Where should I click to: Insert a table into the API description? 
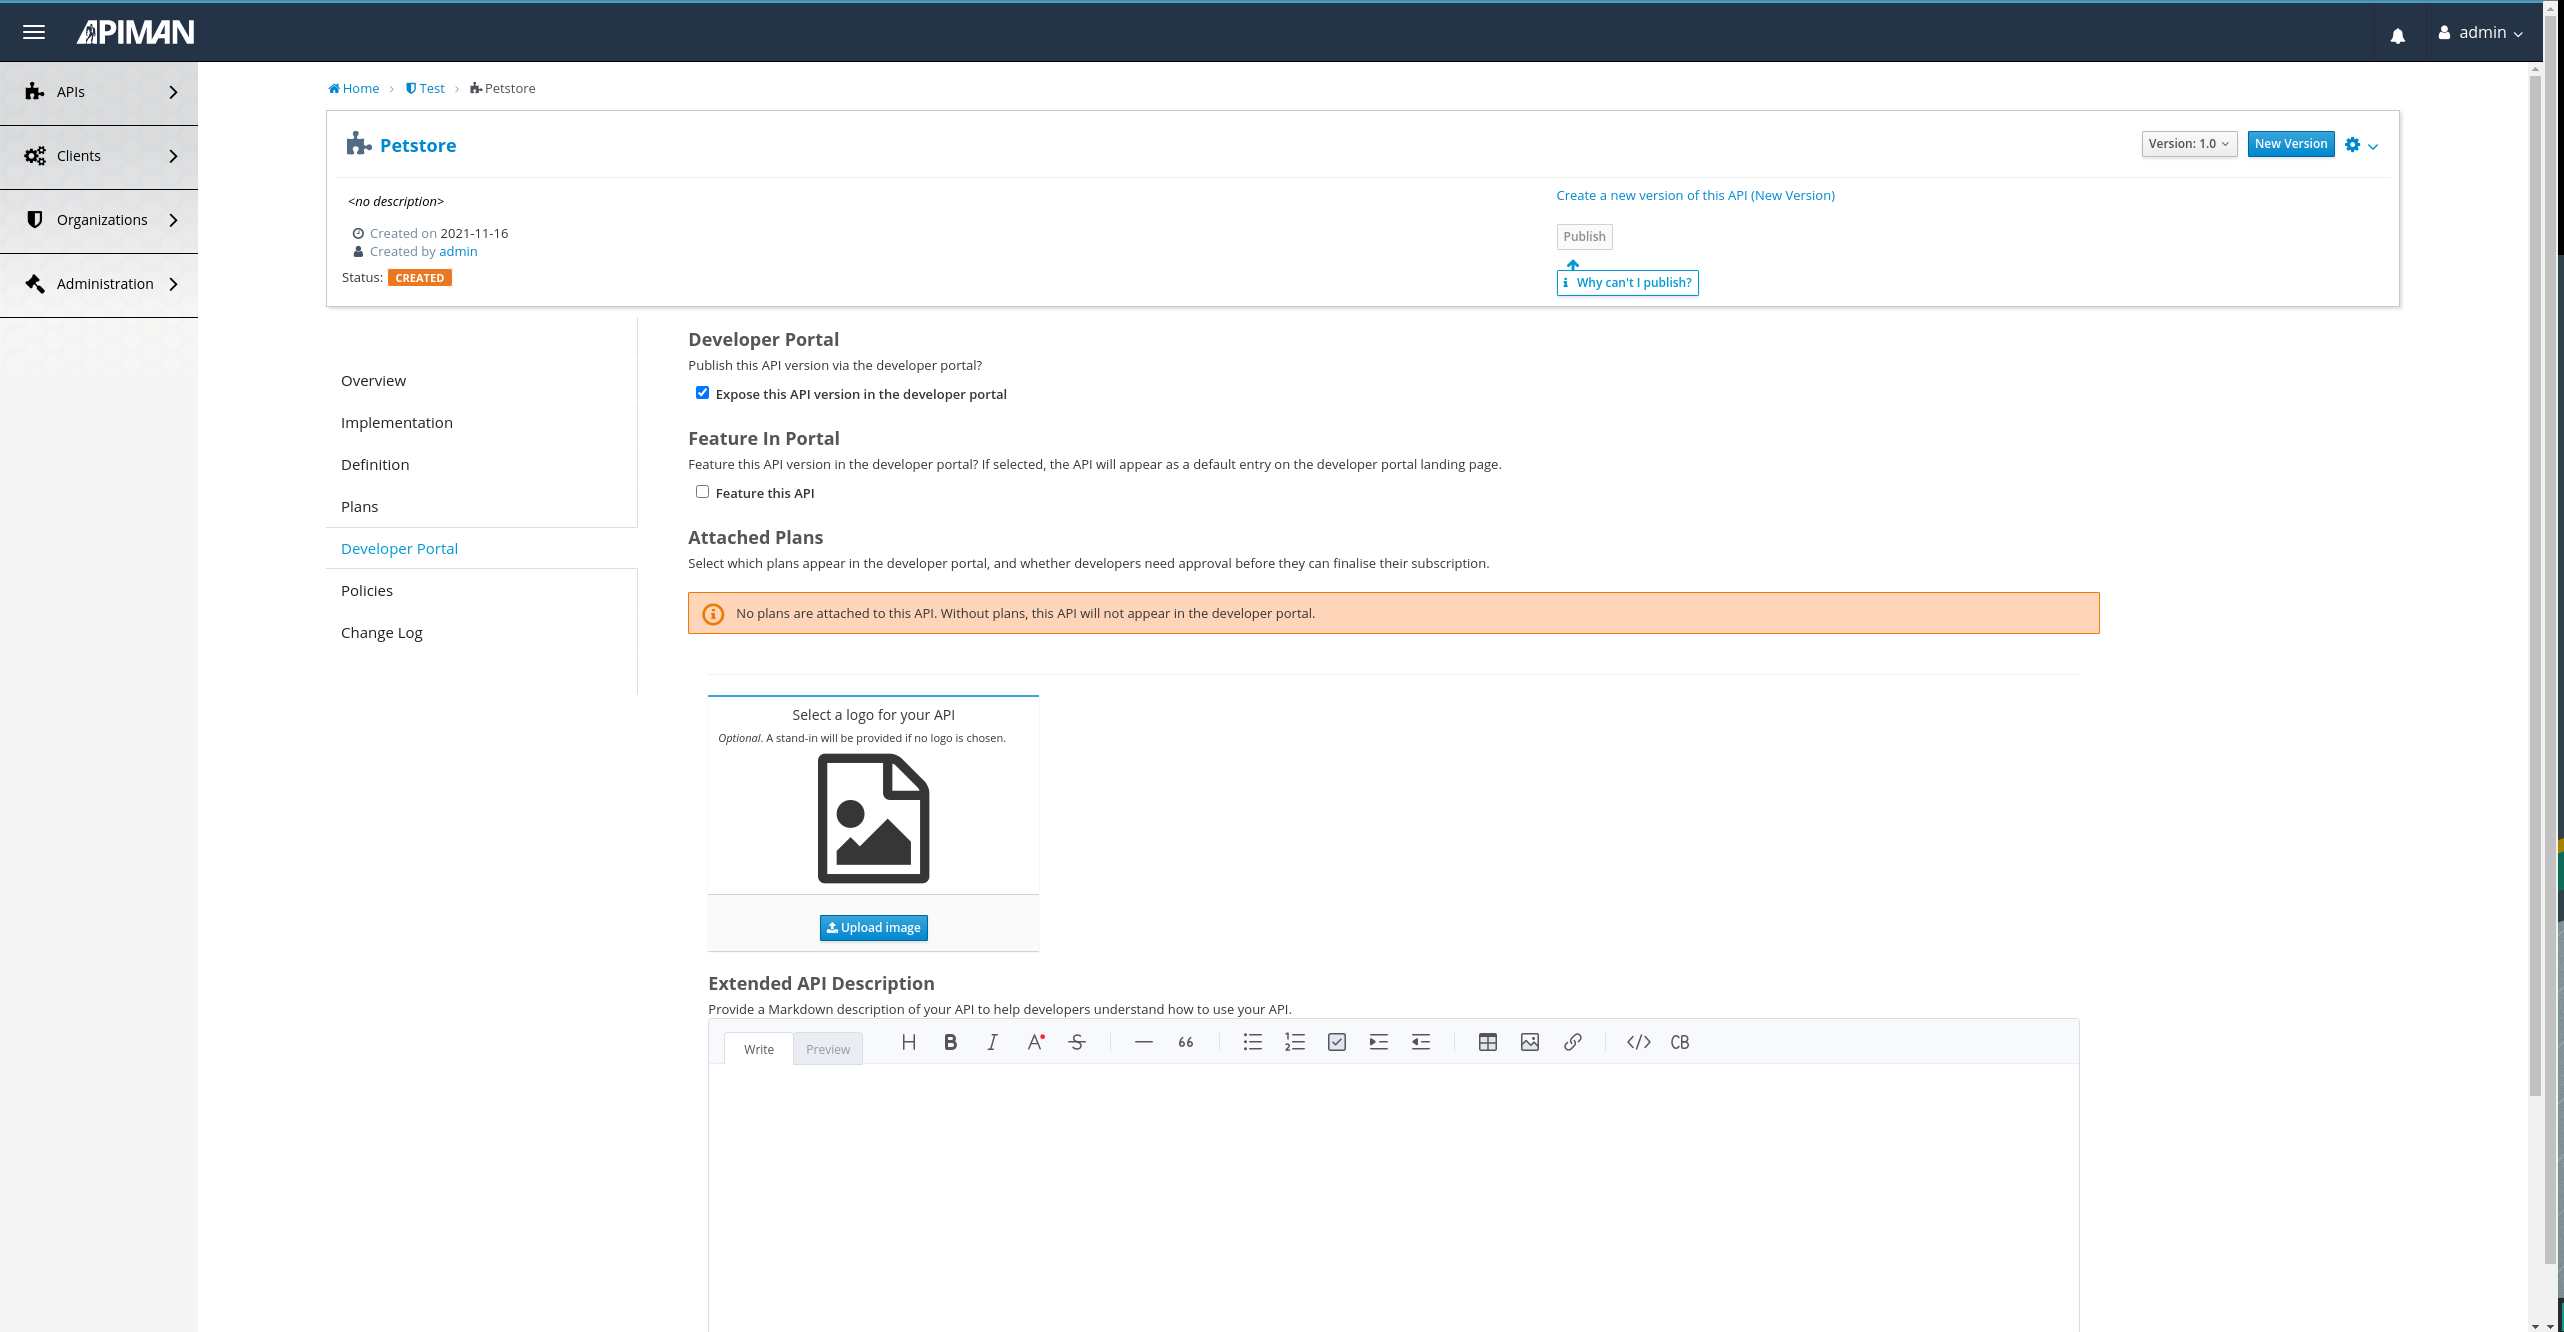point(1487,1042)
